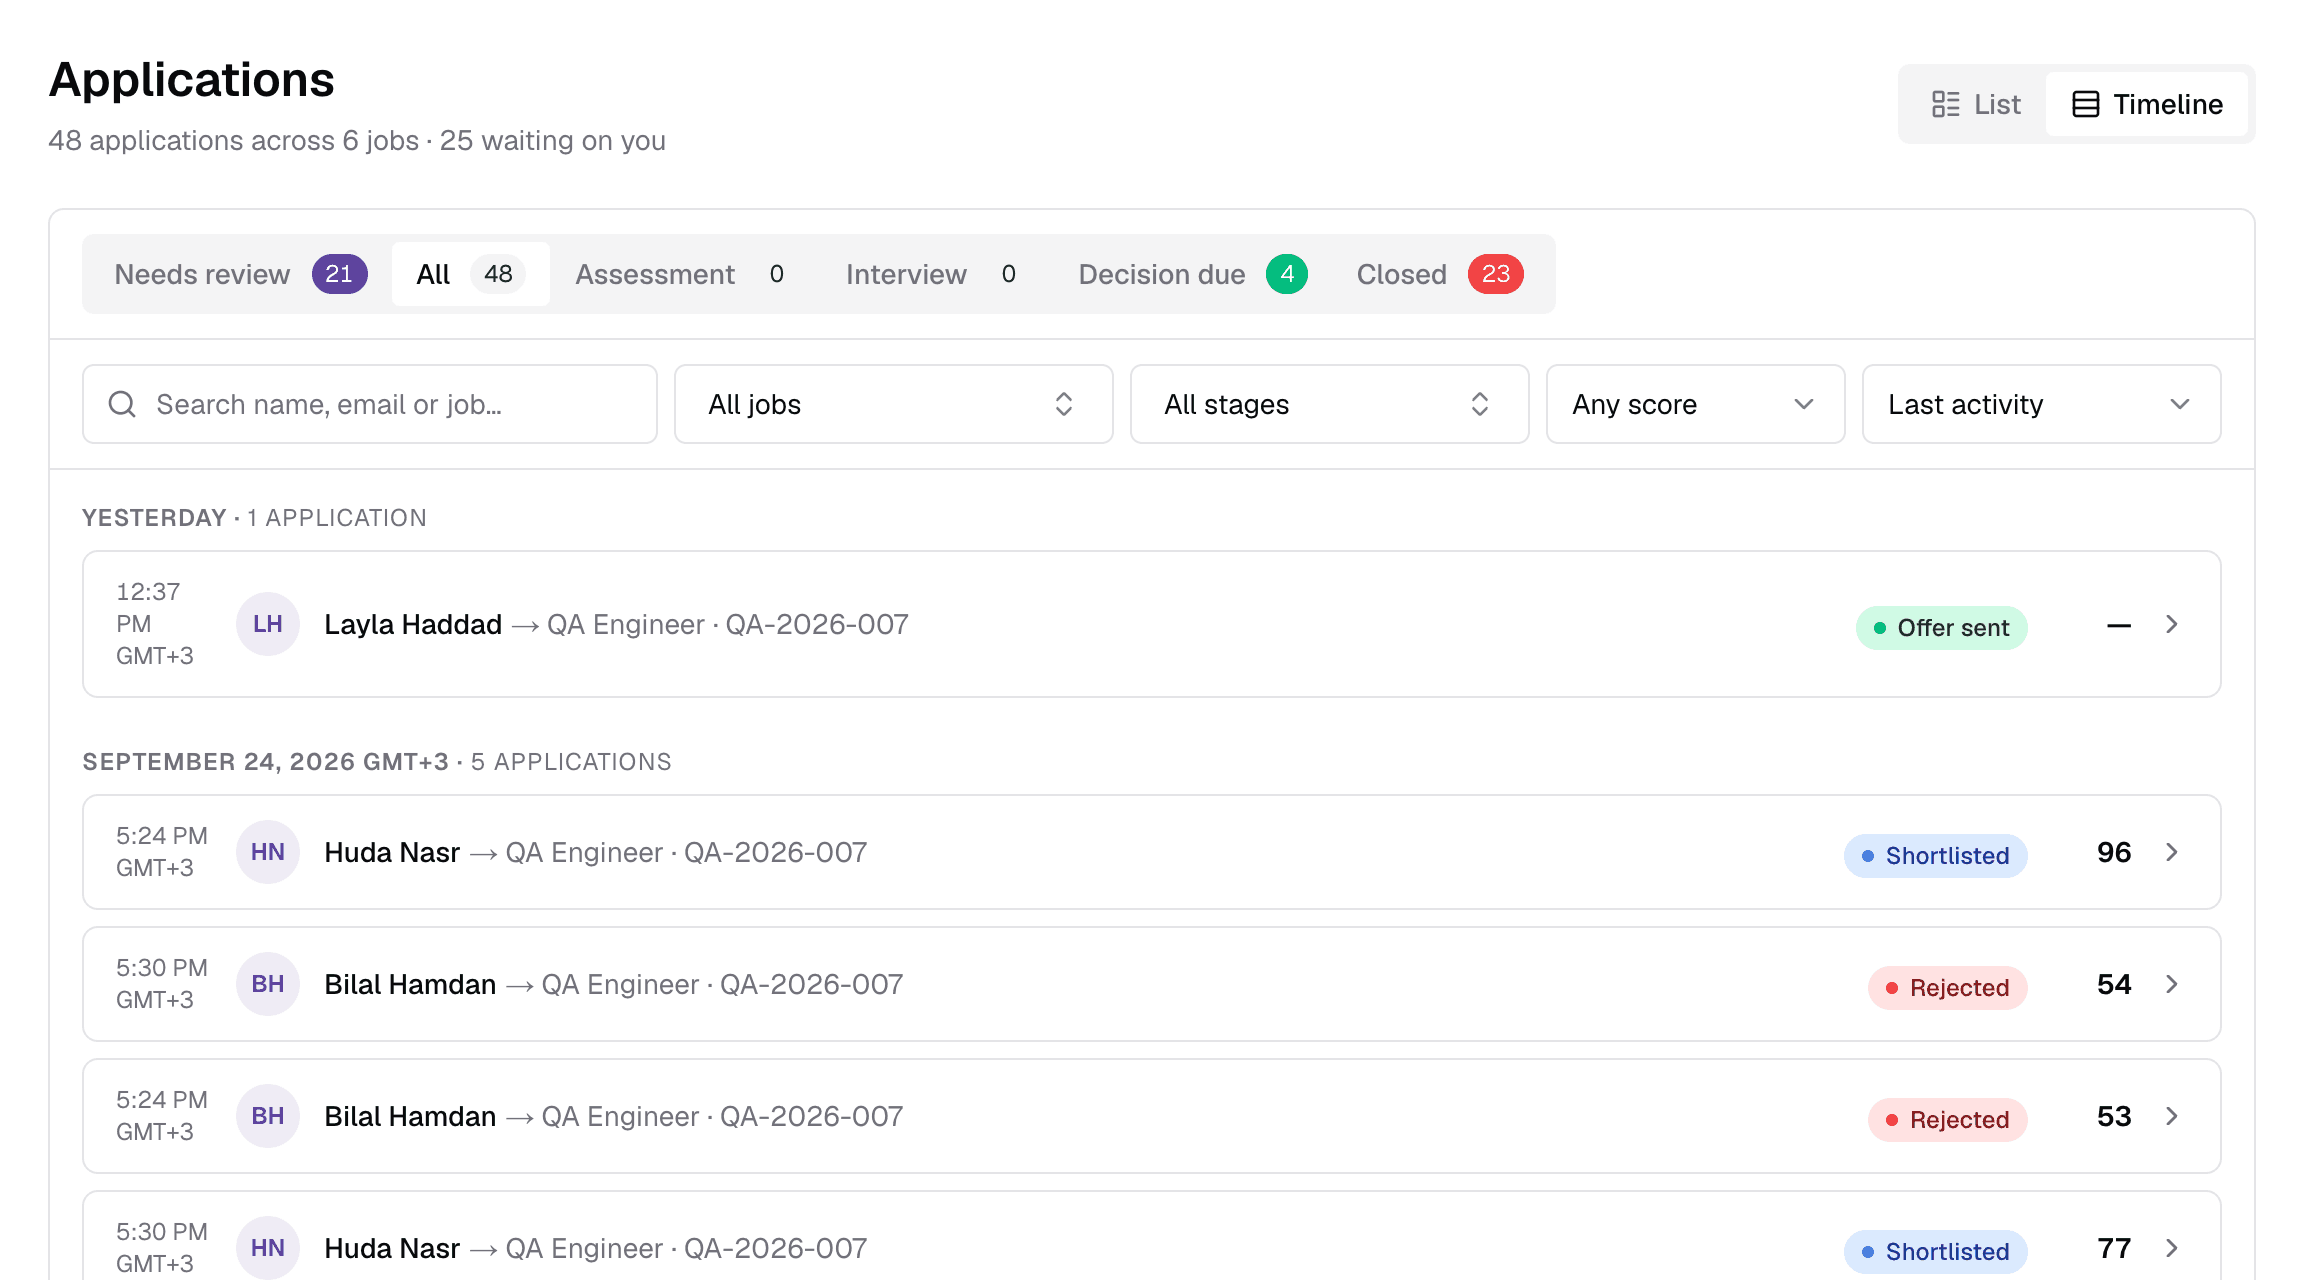Select the All applications tab

470,274
